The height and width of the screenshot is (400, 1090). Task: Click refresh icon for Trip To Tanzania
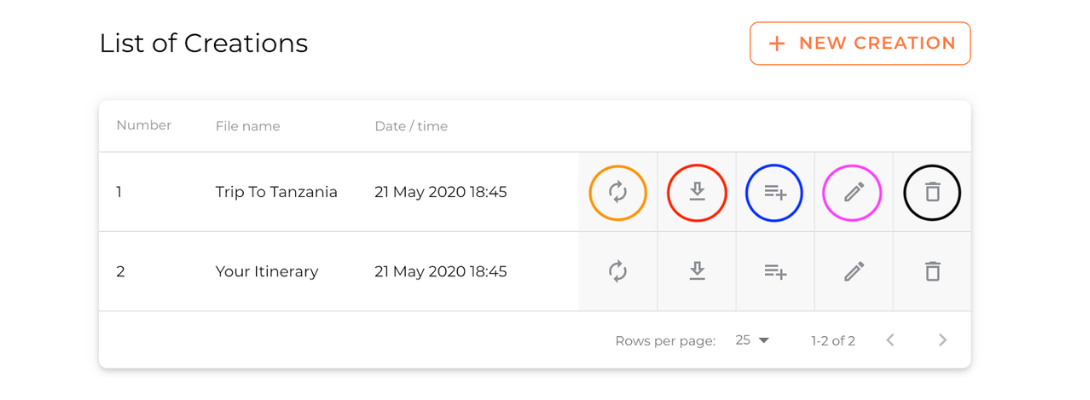click(617, 193)
